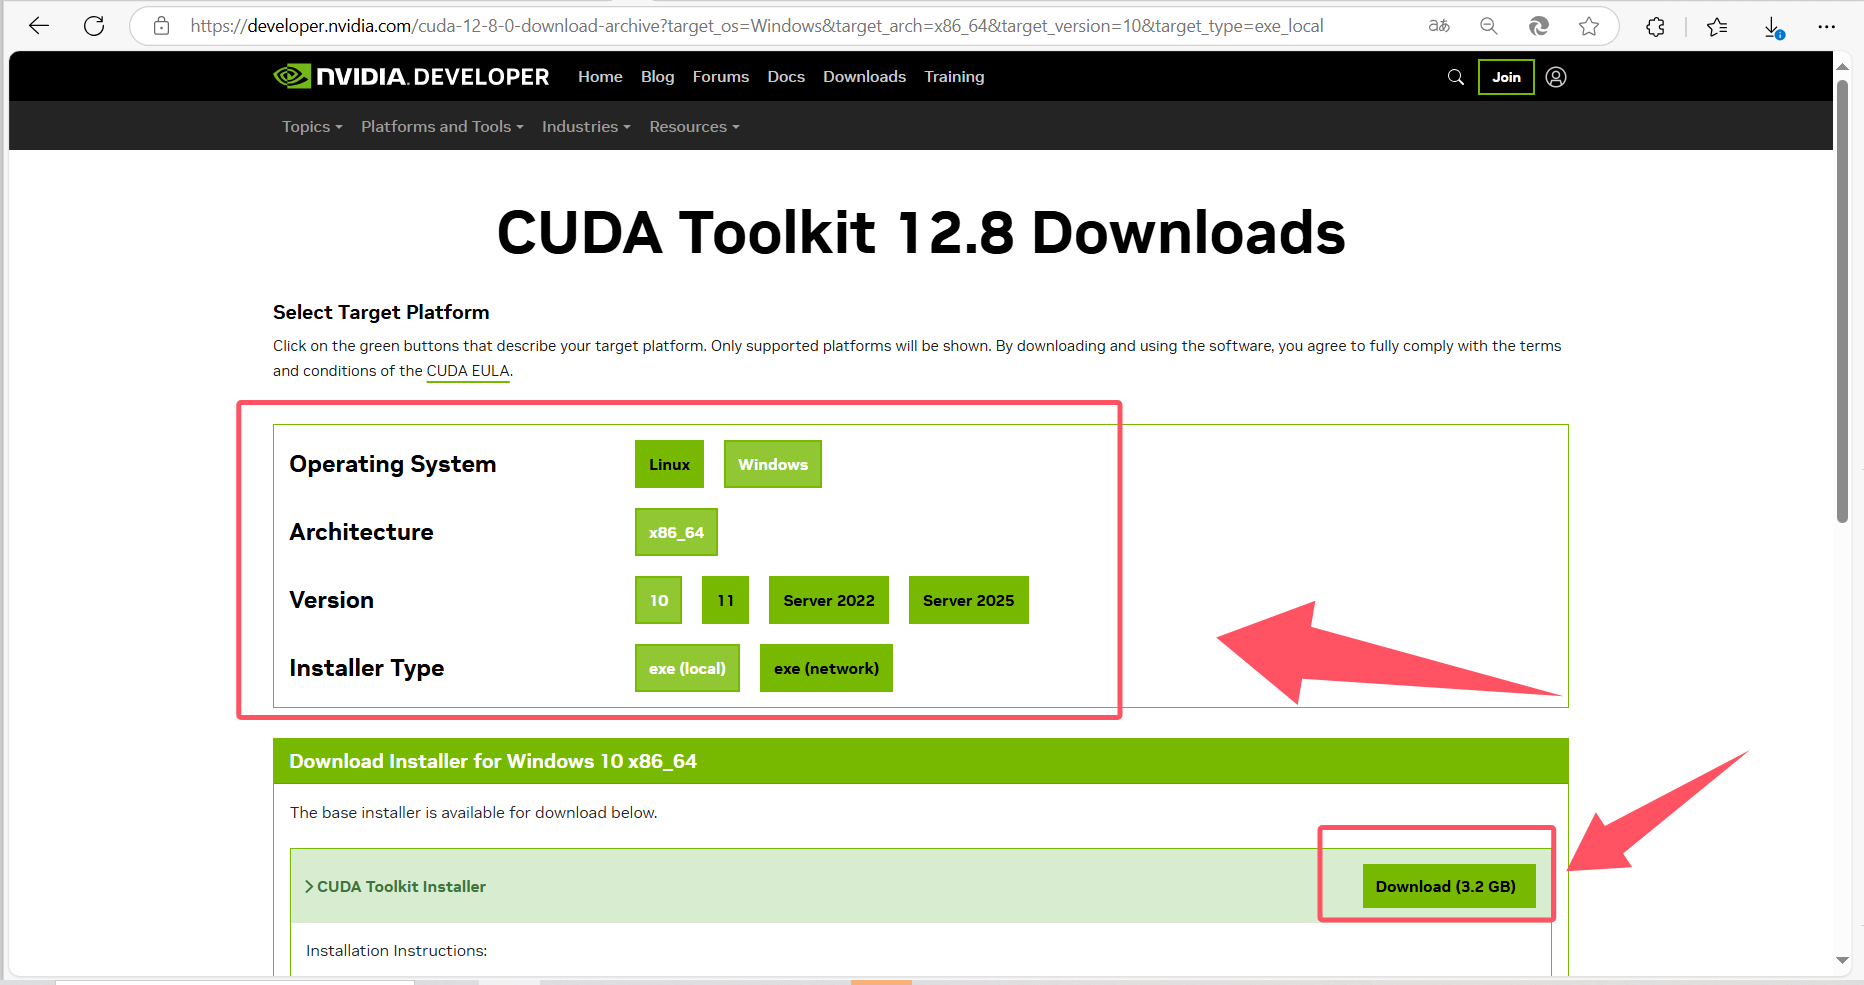Viewport: 1864px width, 985px height.
Task: Select x86_64 architecture
Action: [x=676, y=532]
